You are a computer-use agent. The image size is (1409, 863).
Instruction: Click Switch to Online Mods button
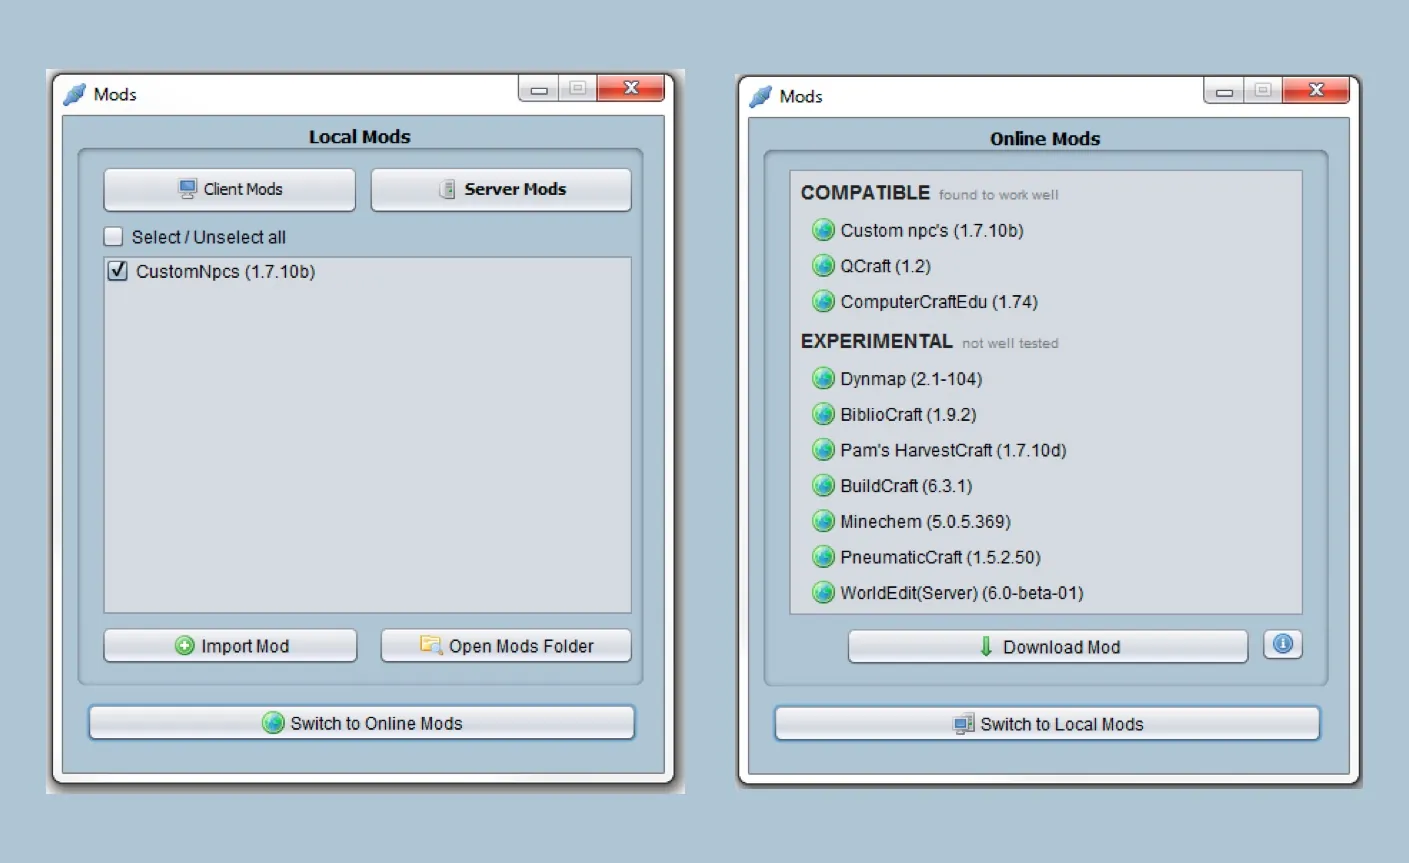362,723
